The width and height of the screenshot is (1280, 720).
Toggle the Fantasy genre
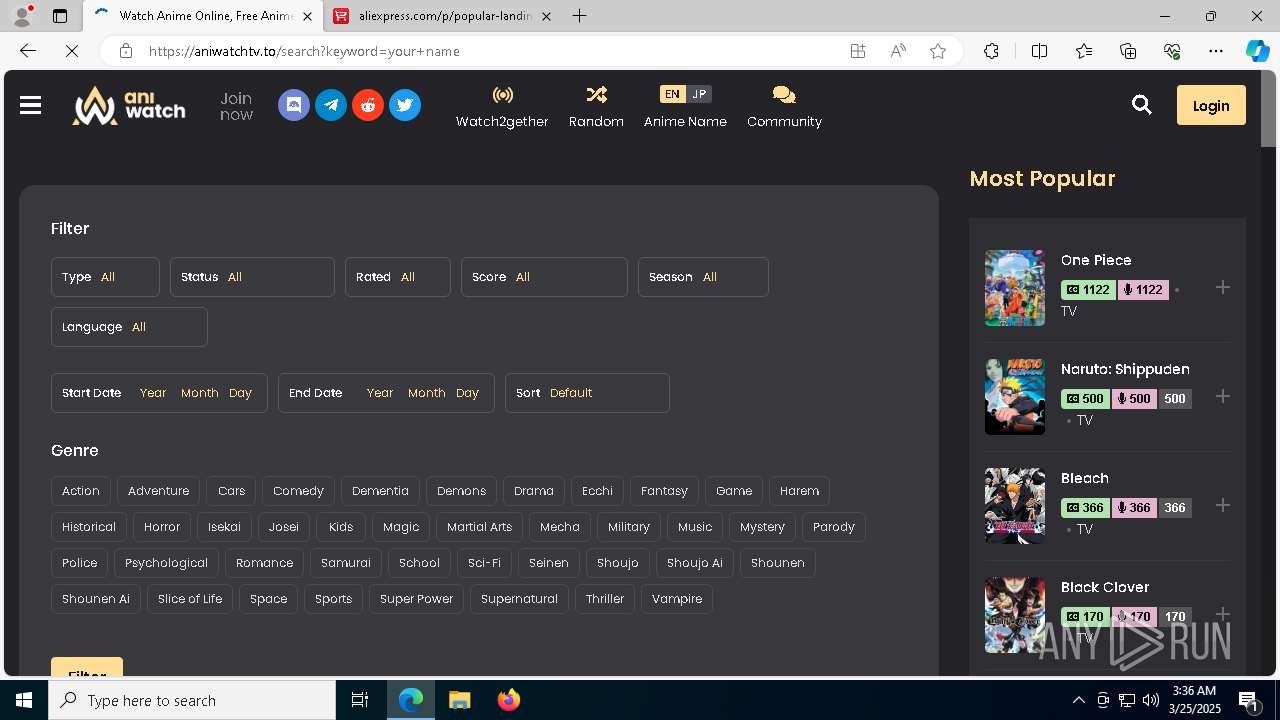[664, 491]
